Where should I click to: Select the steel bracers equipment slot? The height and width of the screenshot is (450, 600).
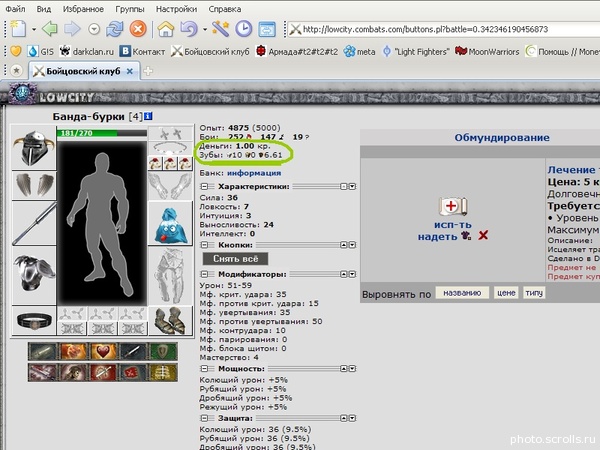click(34, 185)
